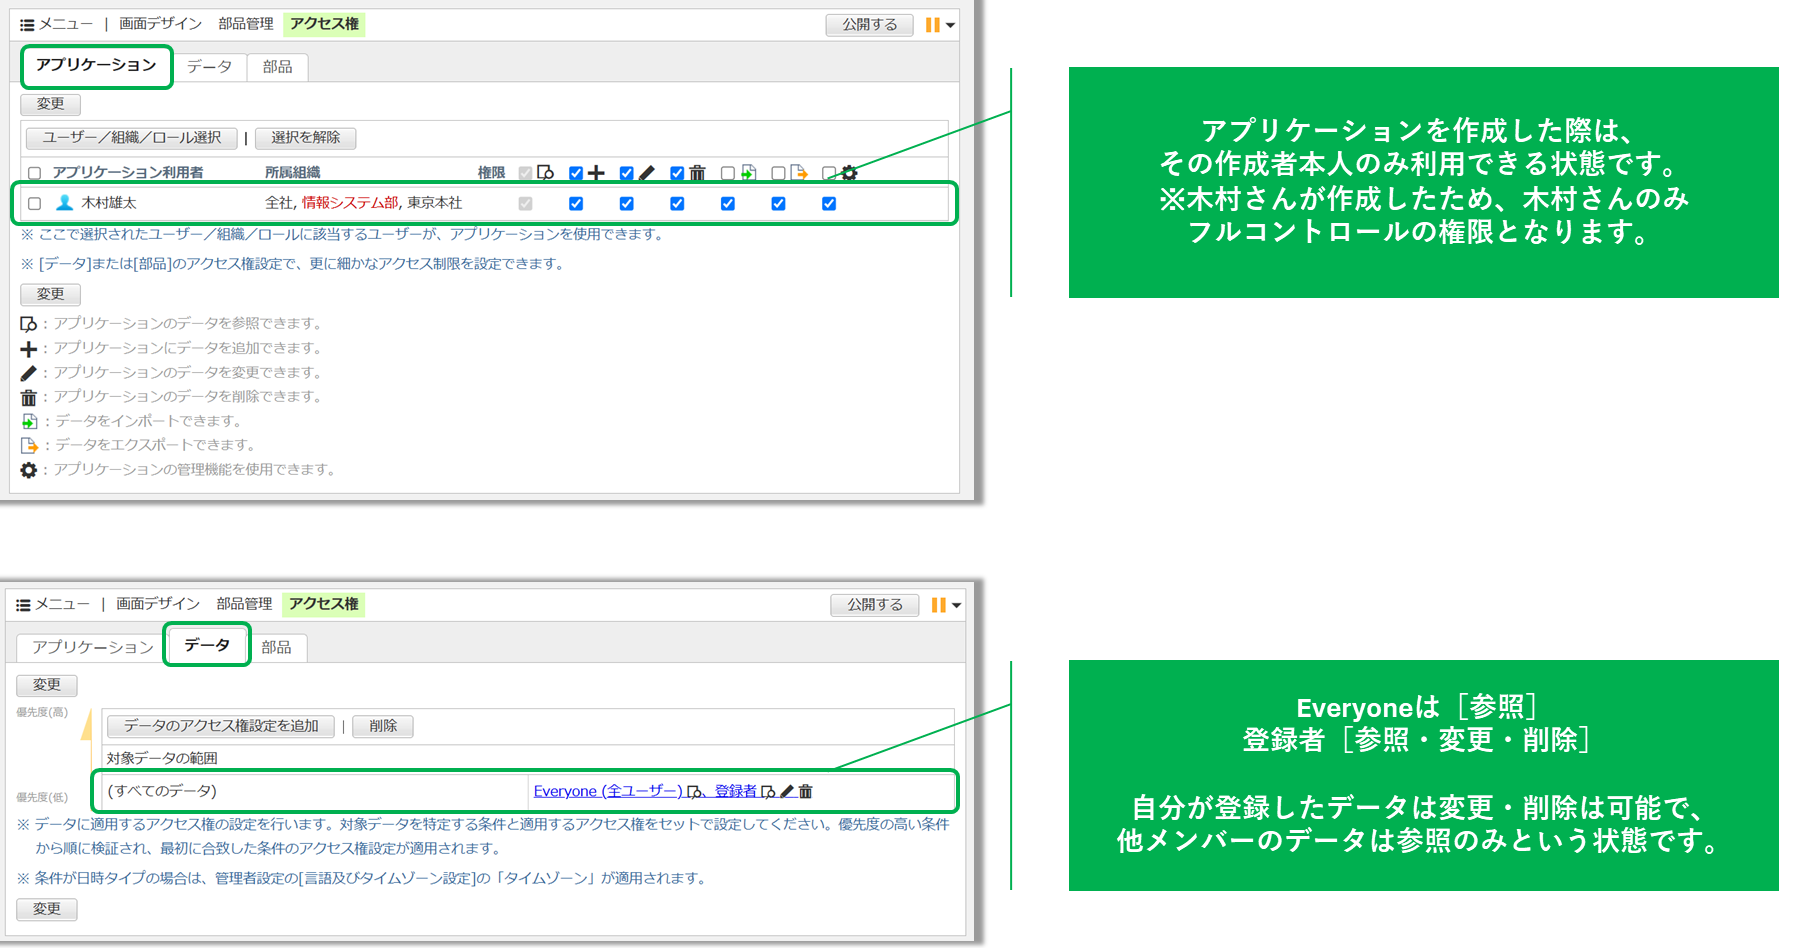Click the list icon beside メニュー in upper panel

(x=27, y=25)
